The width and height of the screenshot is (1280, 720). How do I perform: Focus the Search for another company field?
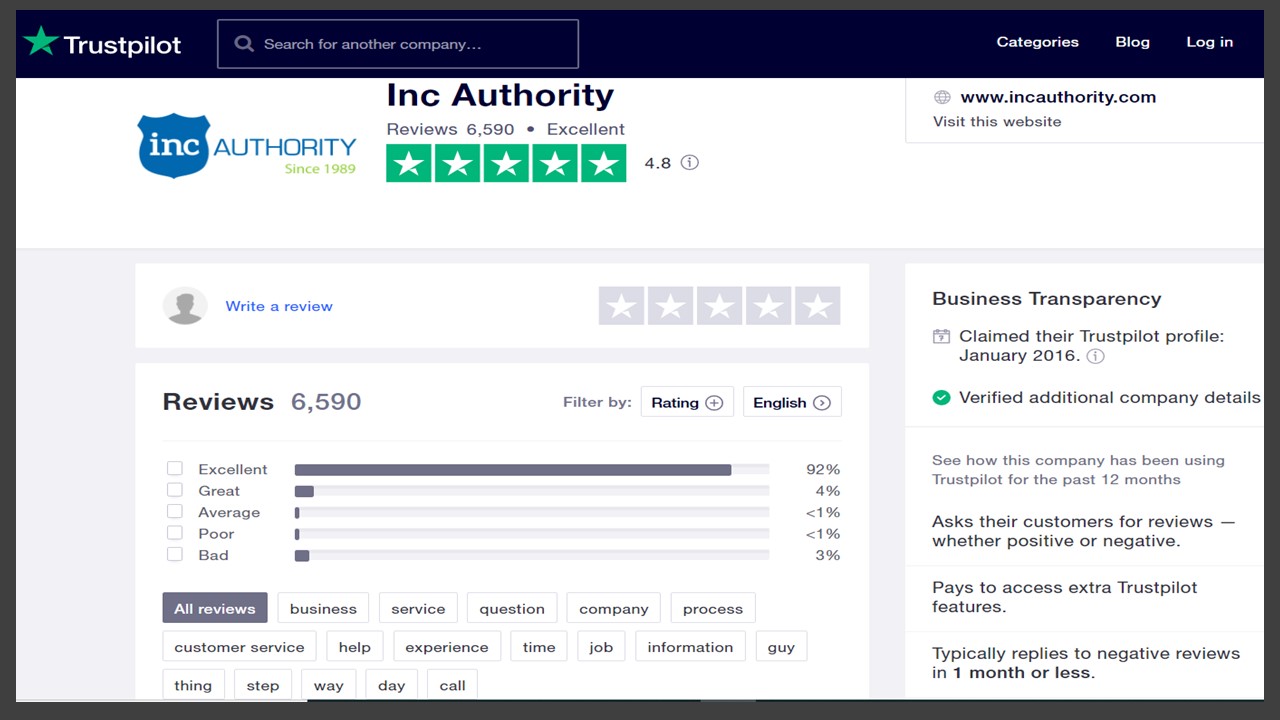(x=398, y=44)
